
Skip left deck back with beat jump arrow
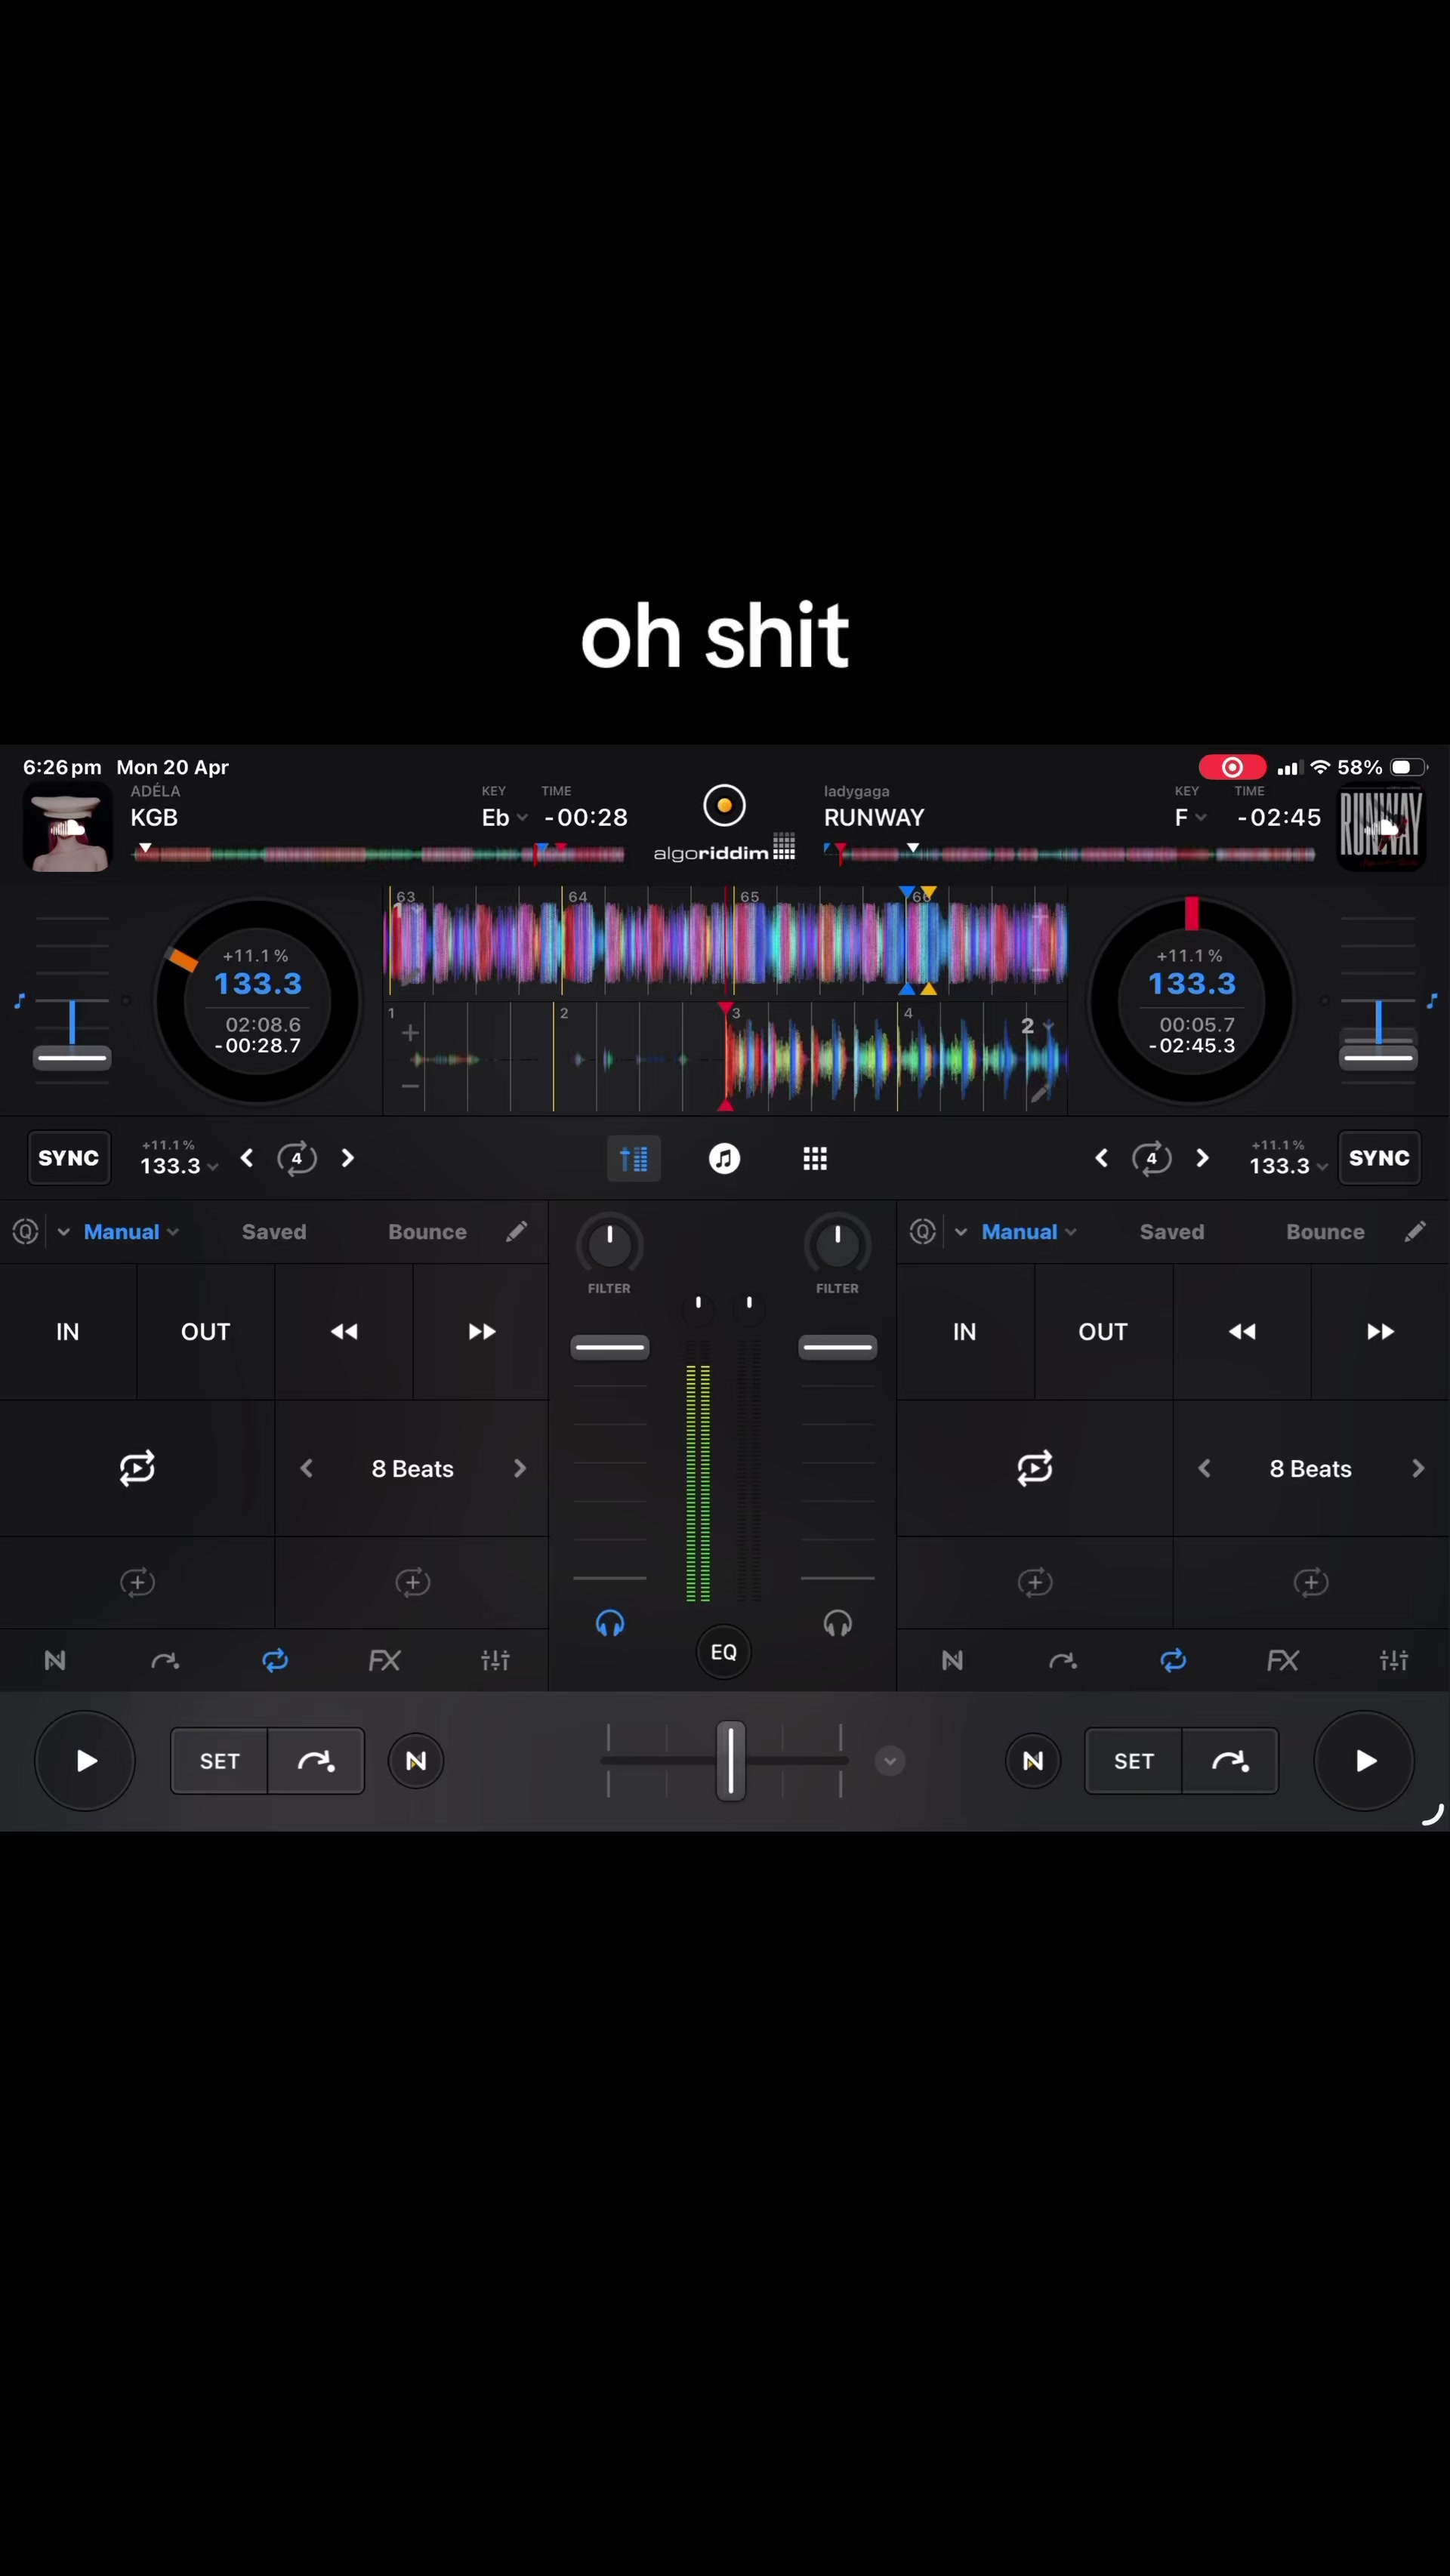pyautogui.click(x=247, y=1158)
